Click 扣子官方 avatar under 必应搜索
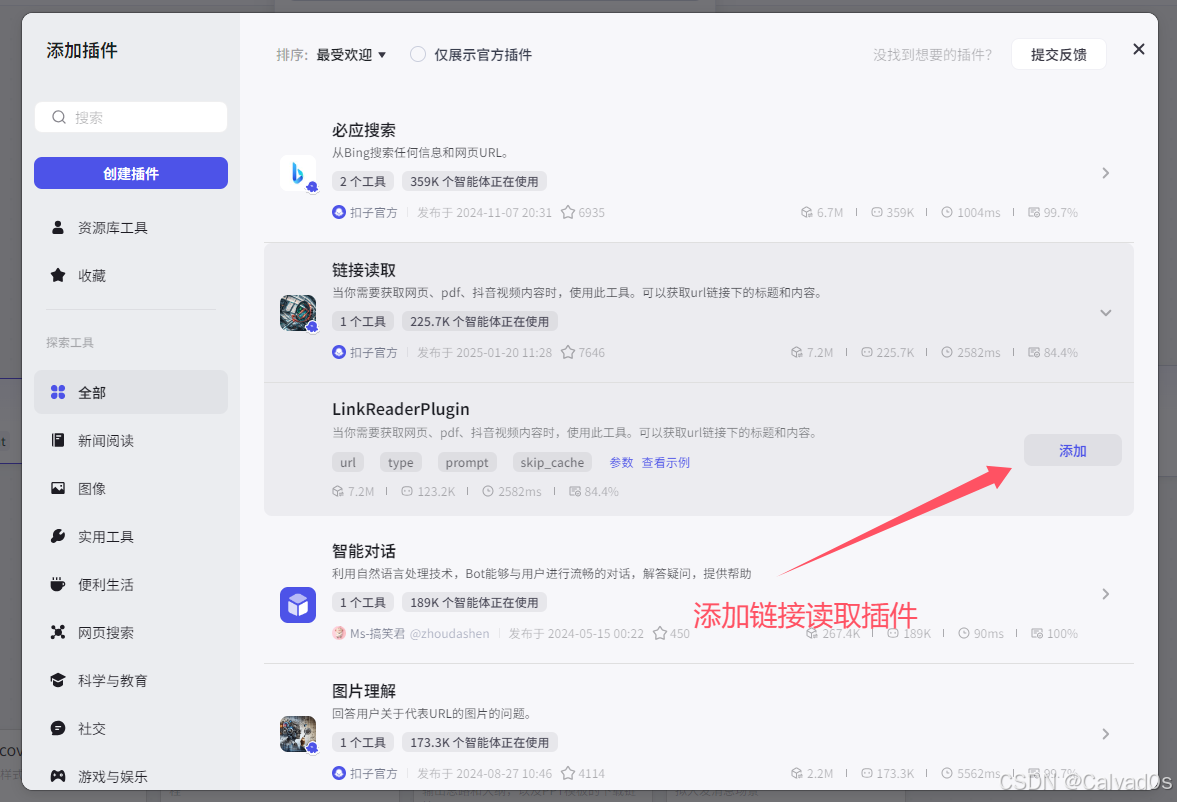Viewport: 1177px width, 802px height. [339, 213]
